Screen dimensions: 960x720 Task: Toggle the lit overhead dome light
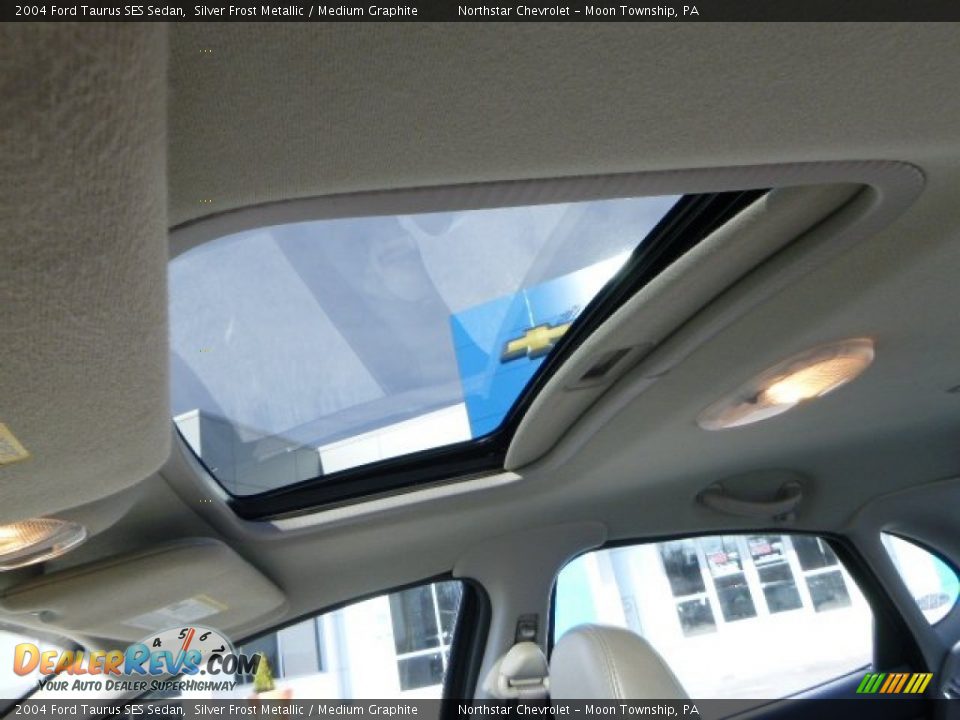tap(787, 383)
